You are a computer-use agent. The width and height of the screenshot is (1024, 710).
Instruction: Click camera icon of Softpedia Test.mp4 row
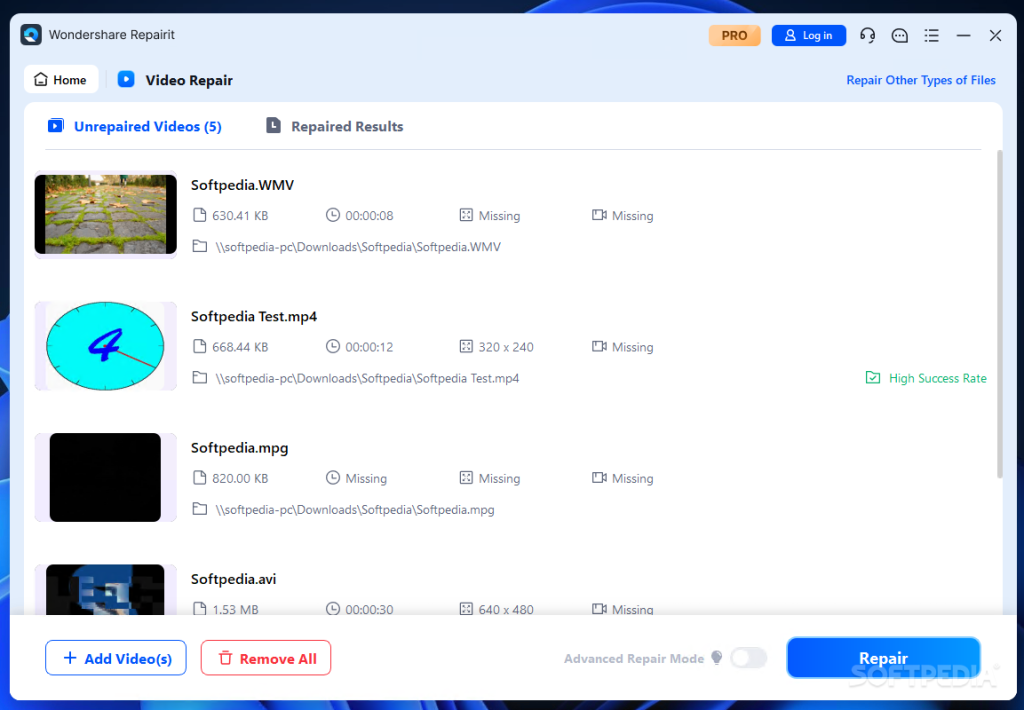coord(600,347)
